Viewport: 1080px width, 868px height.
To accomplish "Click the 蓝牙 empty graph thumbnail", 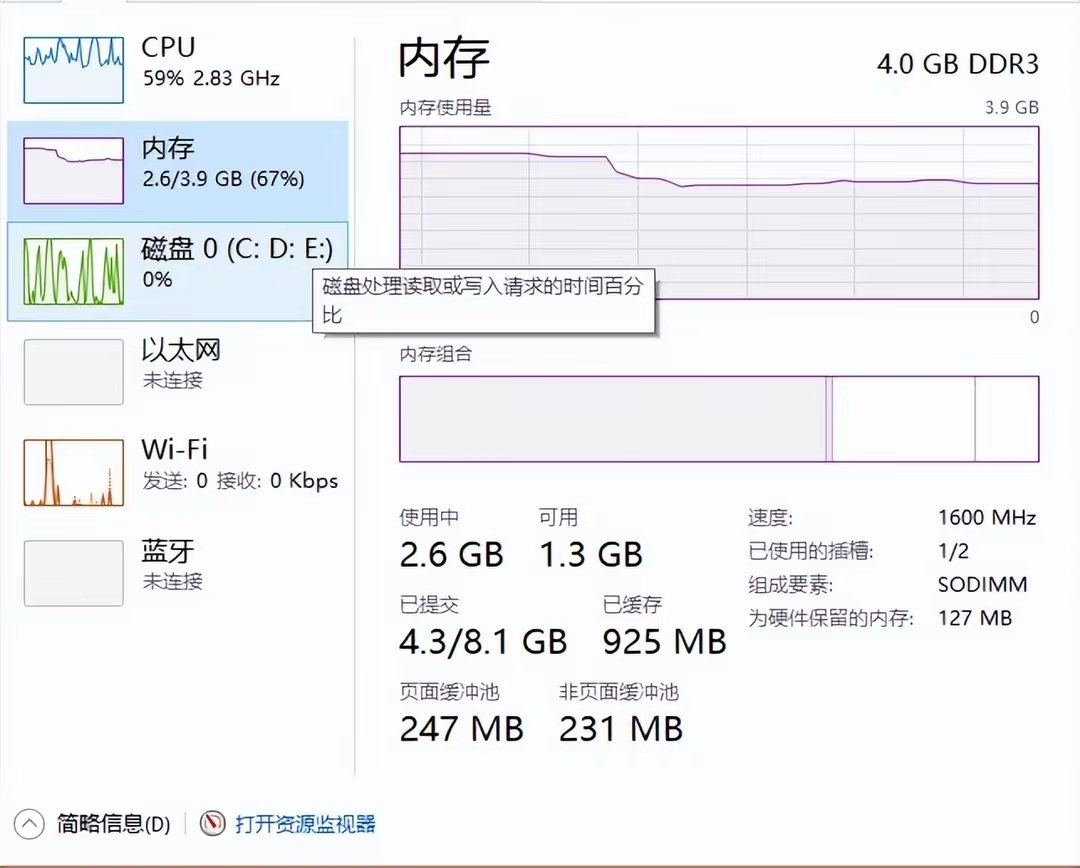I will (x=73, y=573).
